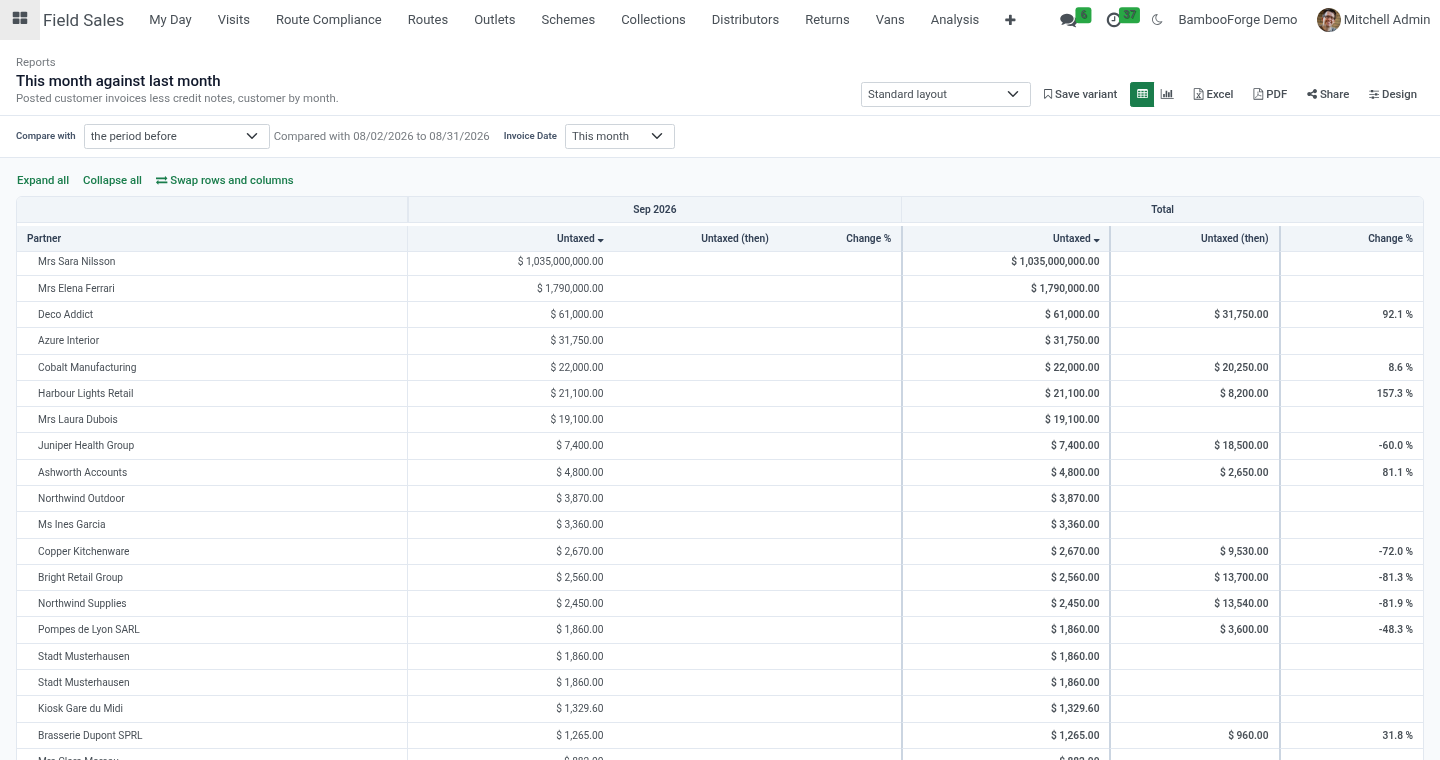The image size is (1440, 760).
Task: Swap rows and columns
Action: coord(225,180)
